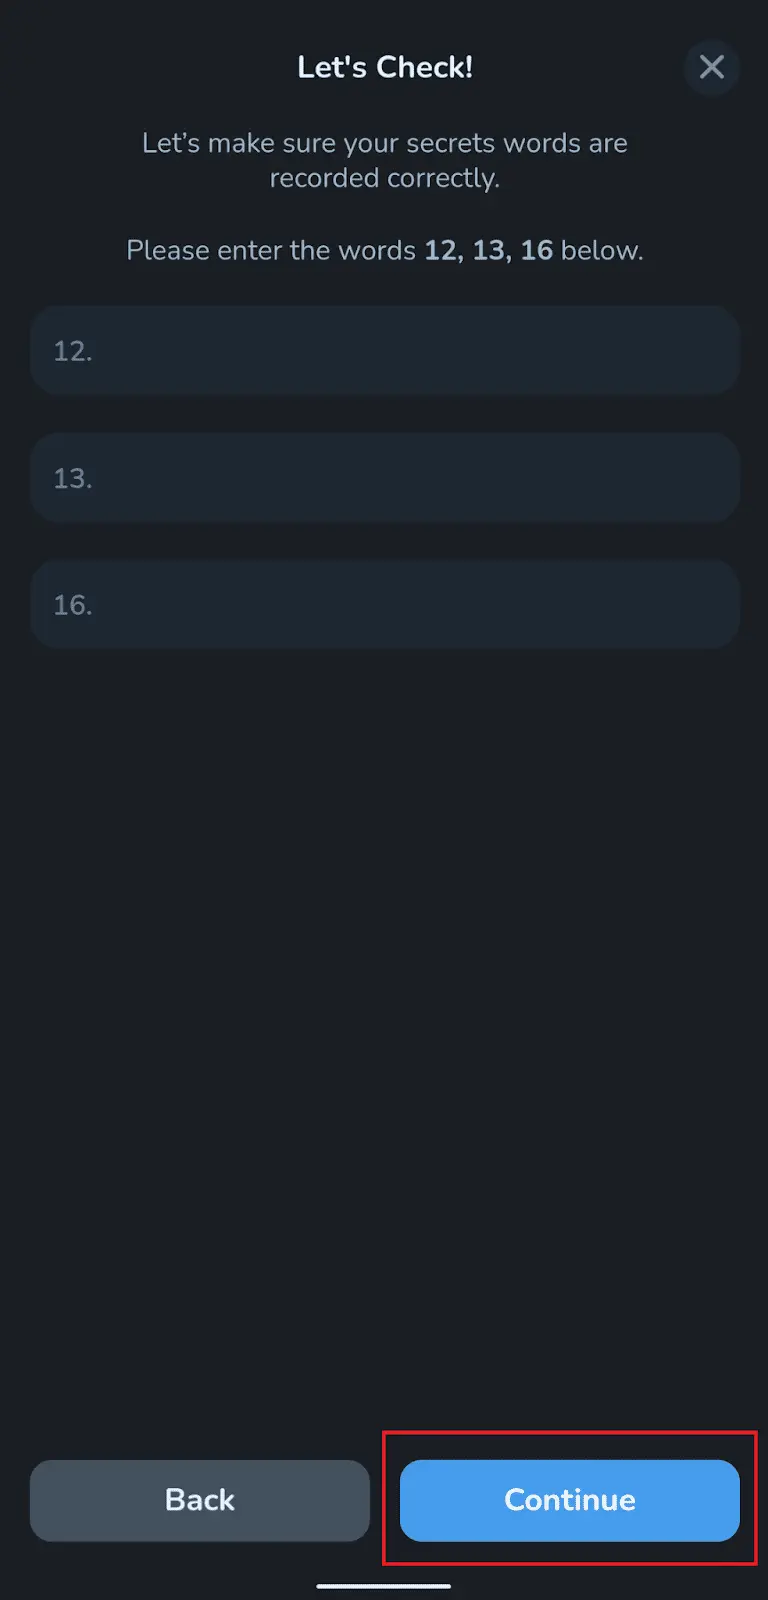This screenshot has height=1600, width=768.
Task: Click the "16." placeholder label
Action: [x=73, y=605]
